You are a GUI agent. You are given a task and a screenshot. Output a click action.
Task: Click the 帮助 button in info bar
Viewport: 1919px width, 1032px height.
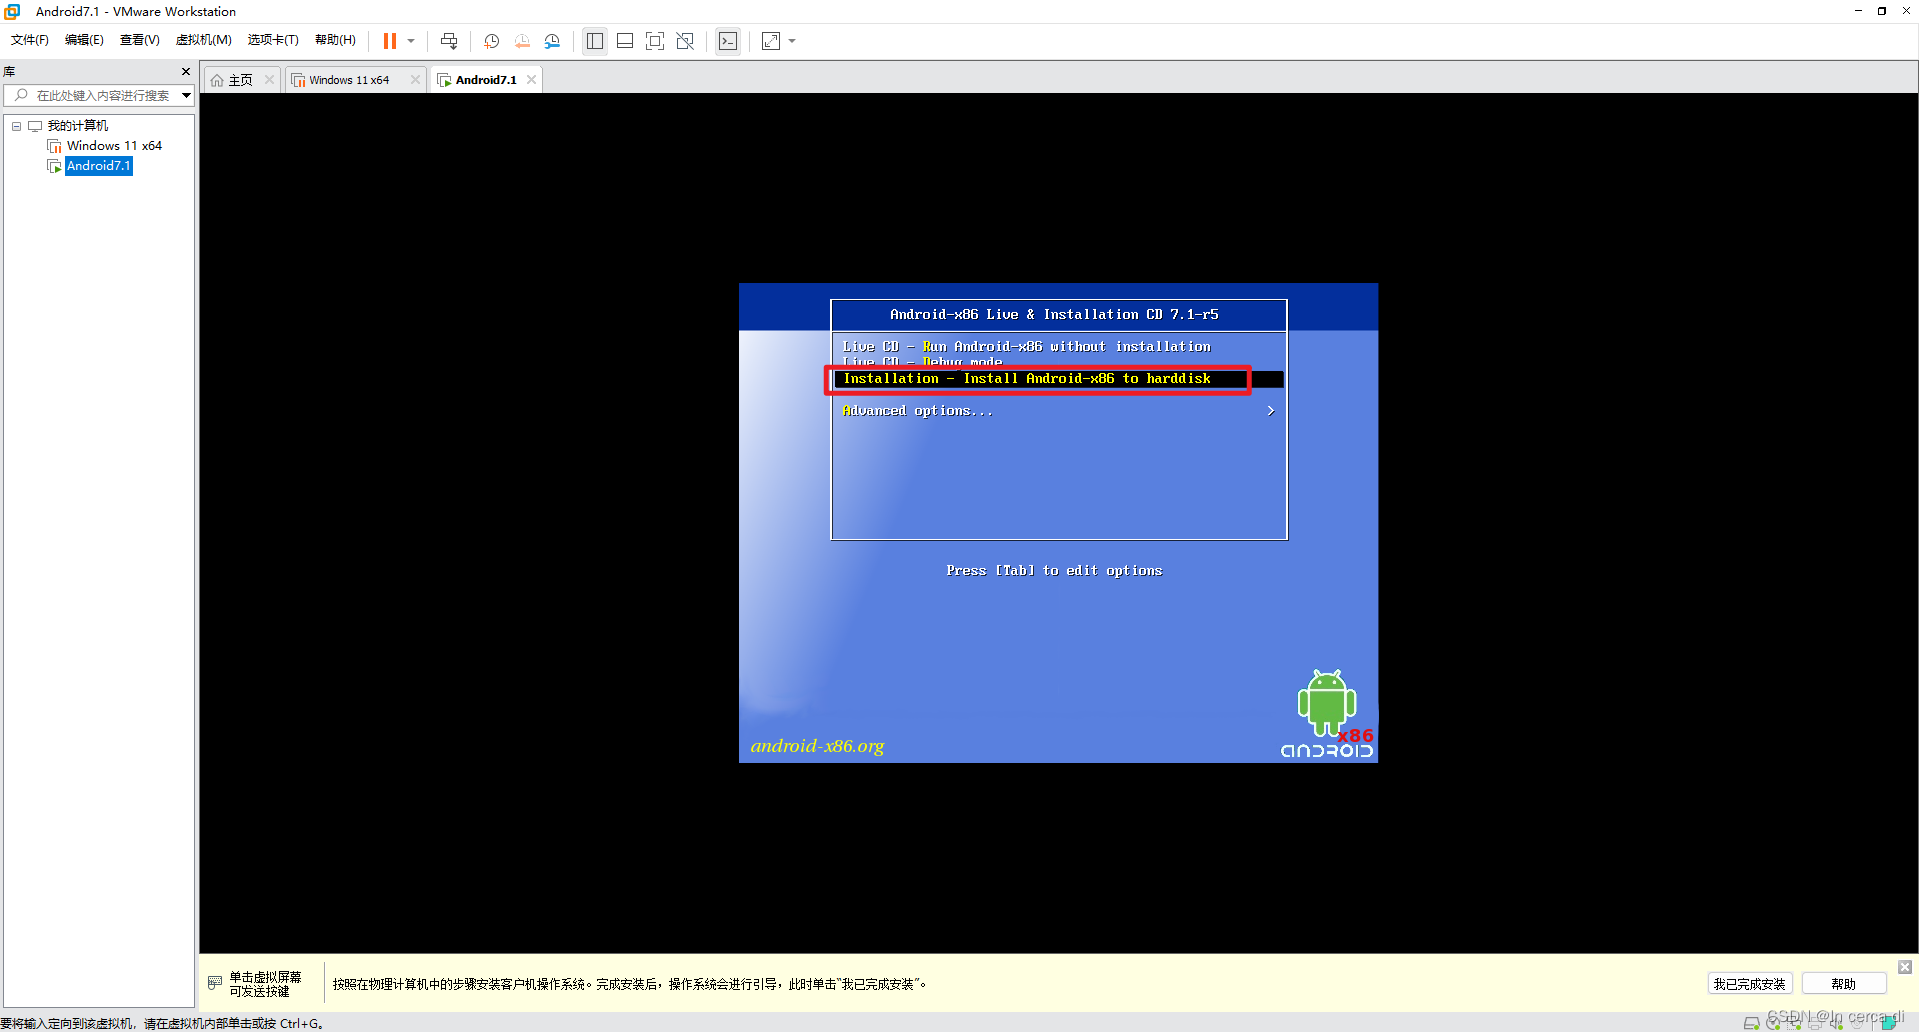click(1843, 984)
